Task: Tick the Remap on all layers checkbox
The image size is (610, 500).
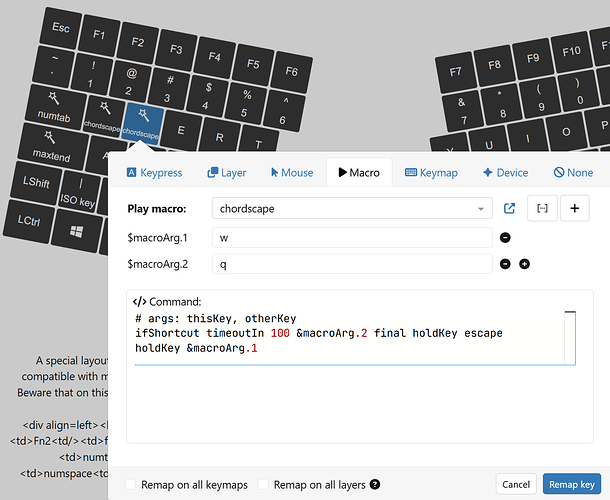Action: click(x=264, y=485)
